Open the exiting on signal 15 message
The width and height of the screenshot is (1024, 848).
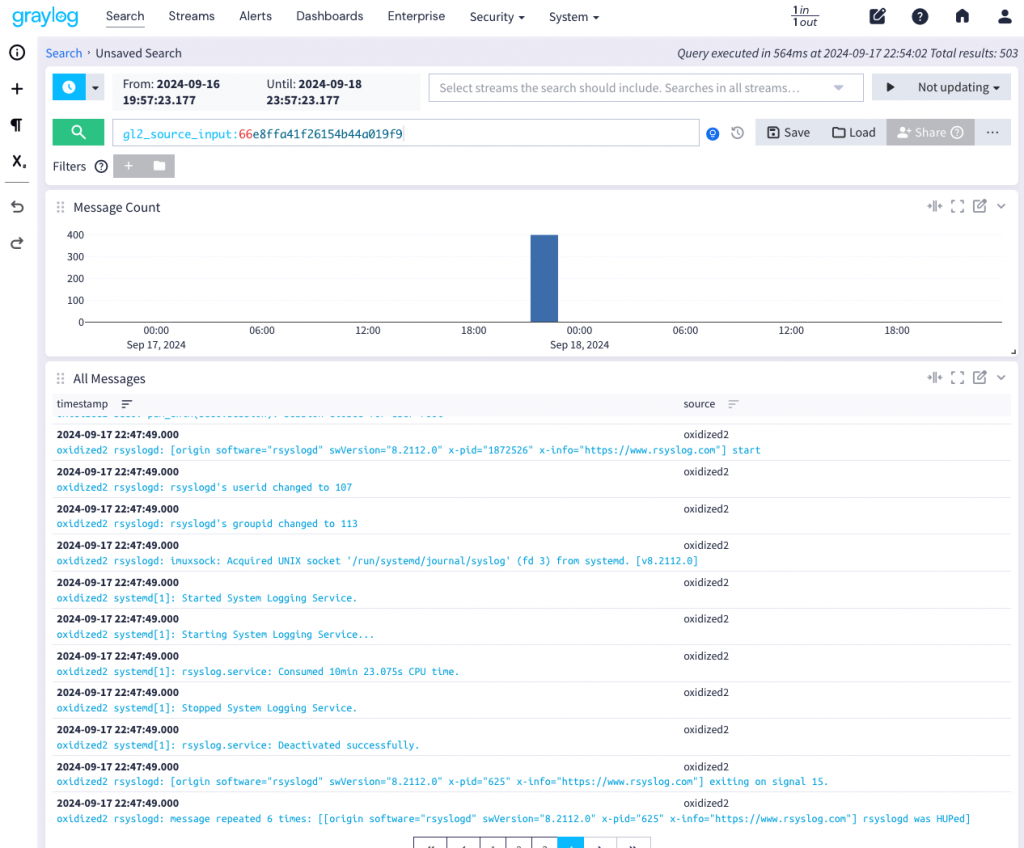point(442,782)
